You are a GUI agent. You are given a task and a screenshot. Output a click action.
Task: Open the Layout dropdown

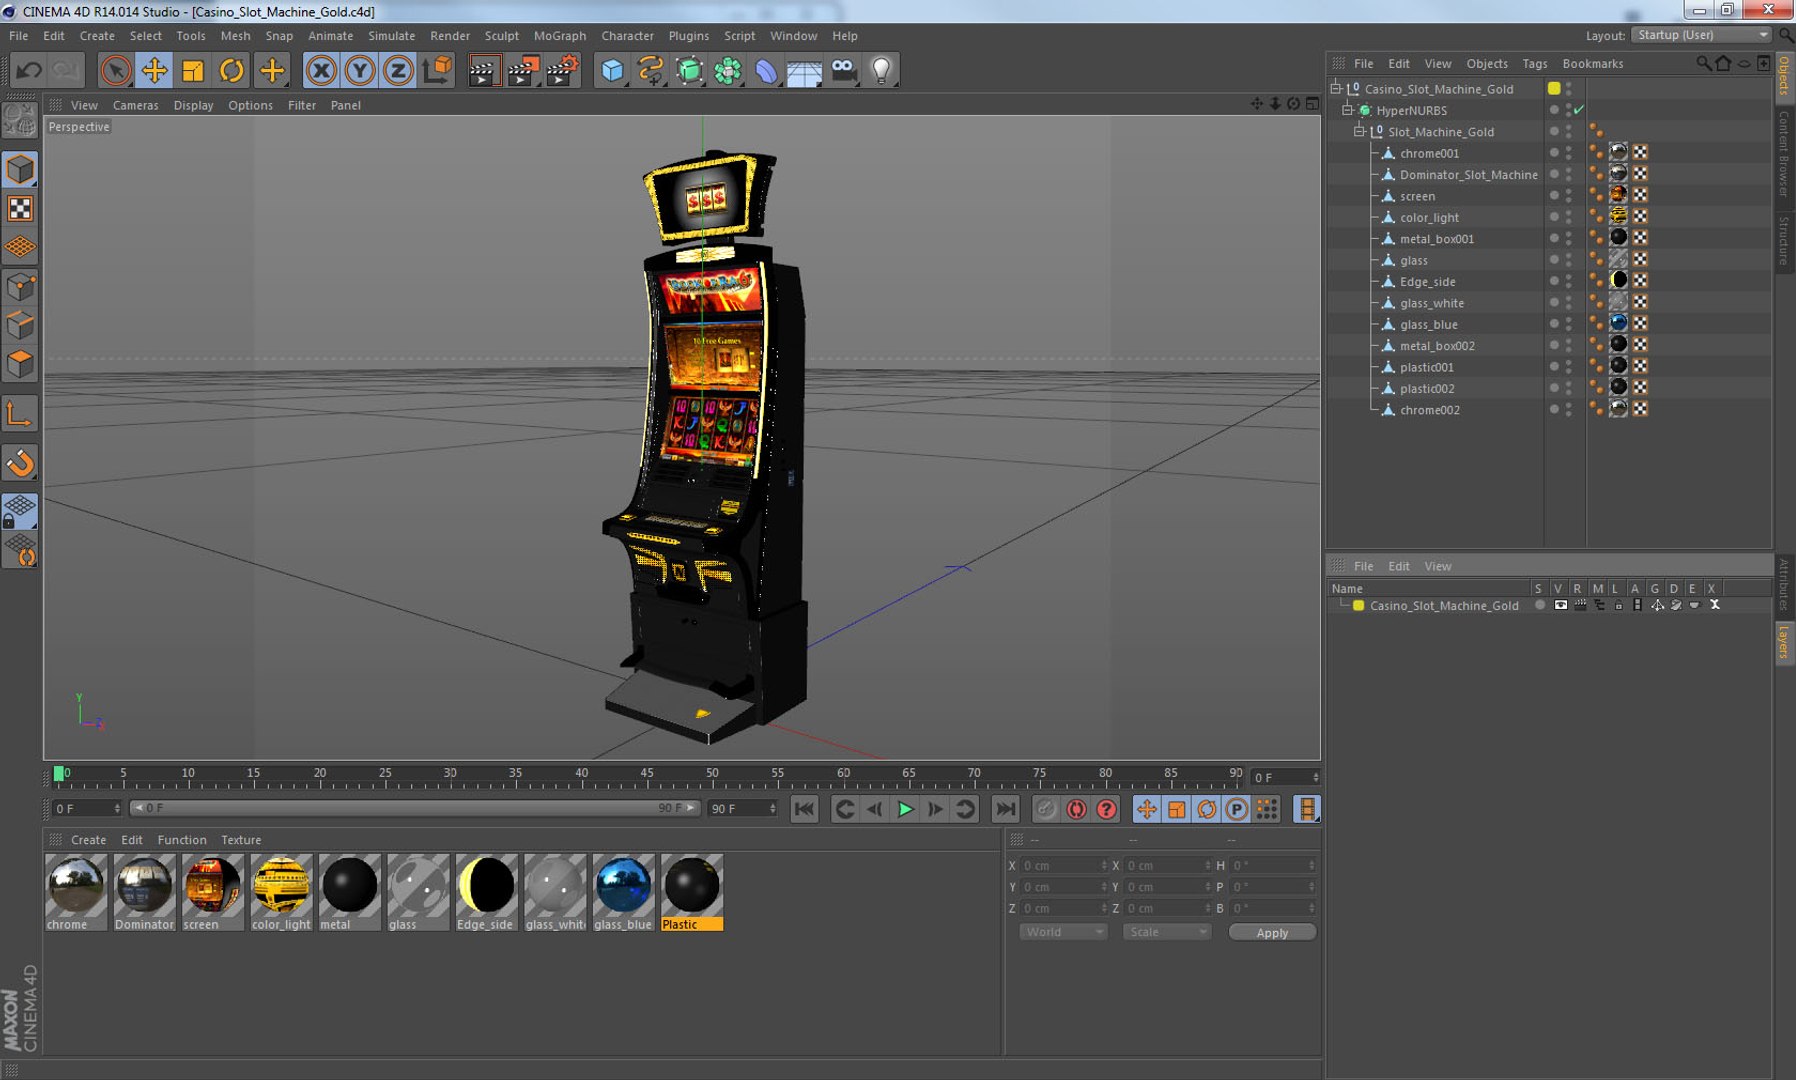1701,35
